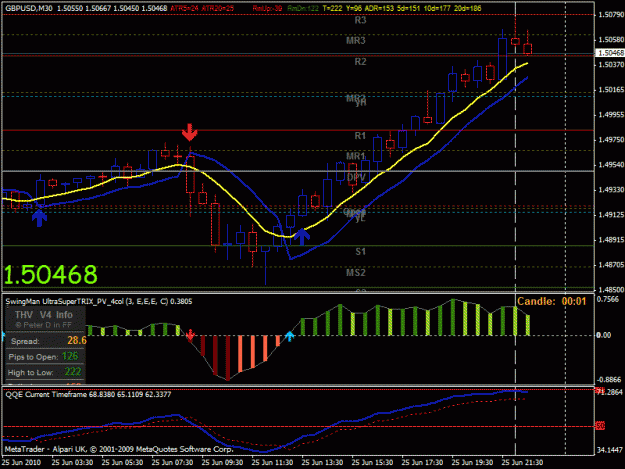Image resolution: width=625 pixels, height=469 pixels.
Task: Click the 25 Jun 11:30 time label
Action: [x=272, y=462]
